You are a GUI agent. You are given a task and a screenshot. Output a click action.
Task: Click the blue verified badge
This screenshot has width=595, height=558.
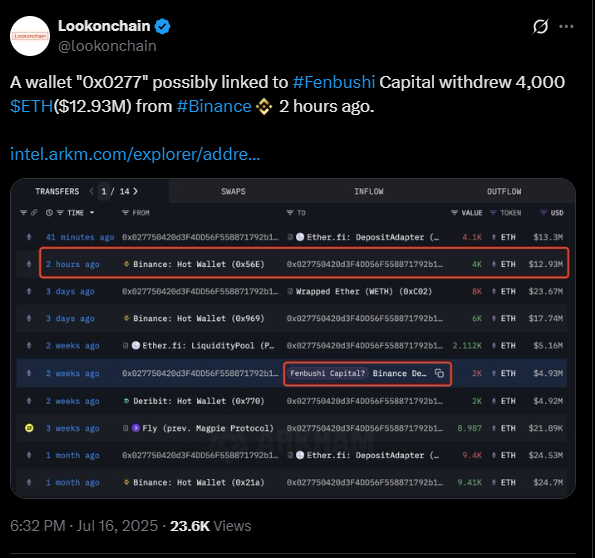163,26
